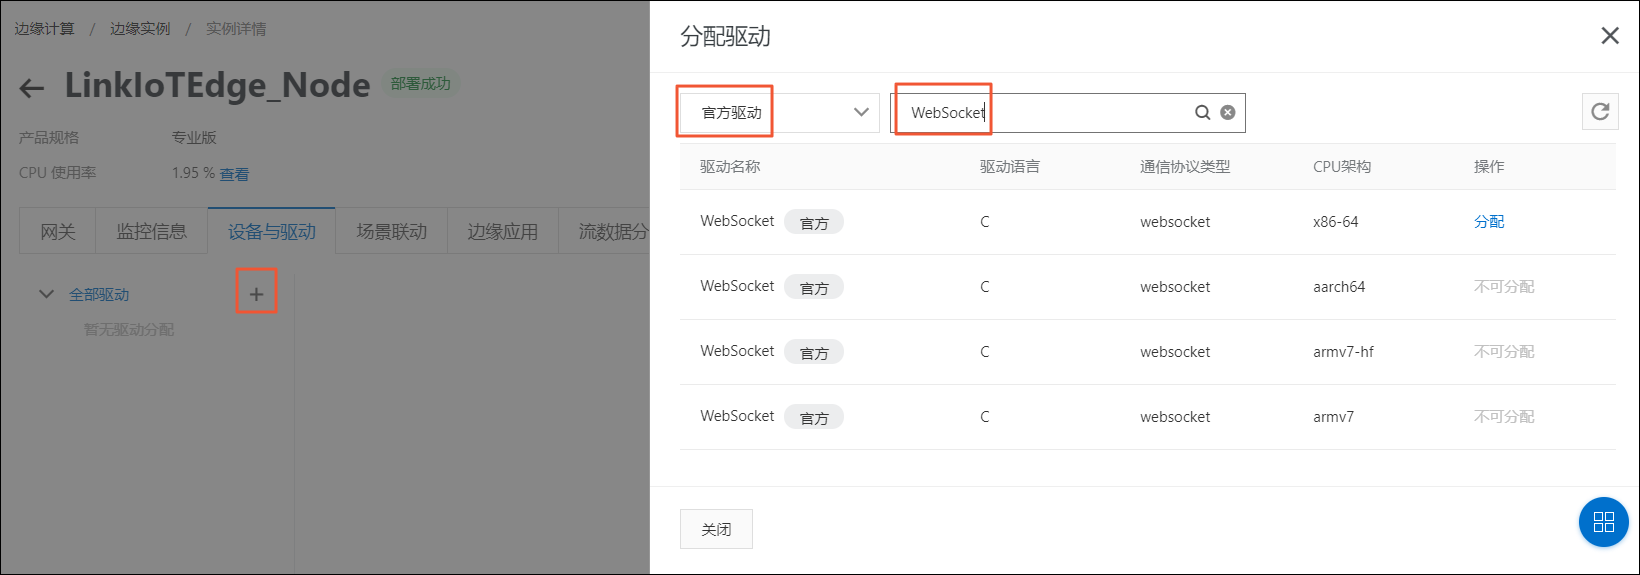Click 不可分配 in the armv7 row

(x=1504, y=417)
